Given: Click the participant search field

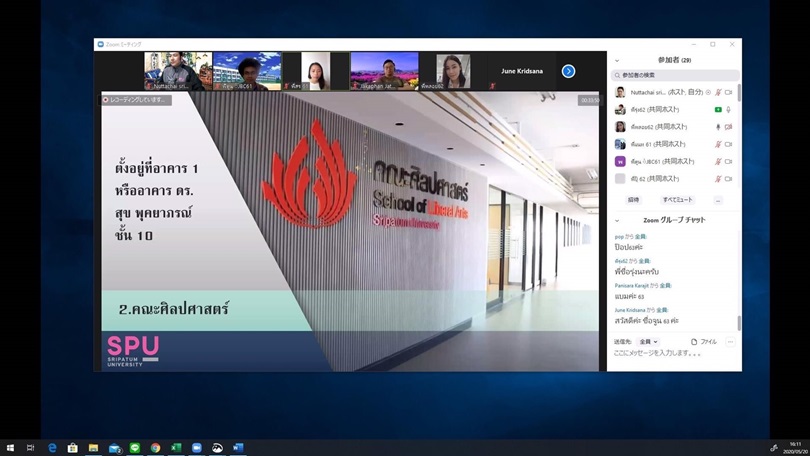Looking at the screenshot, I should click(675, 75).
